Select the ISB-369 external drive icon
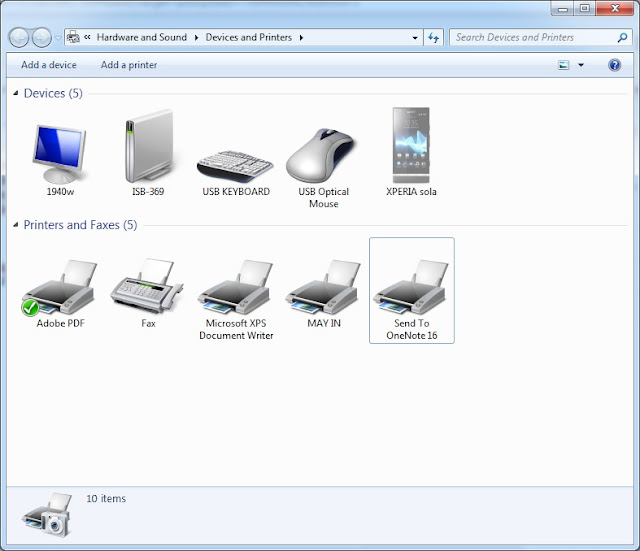 [148, 145]
